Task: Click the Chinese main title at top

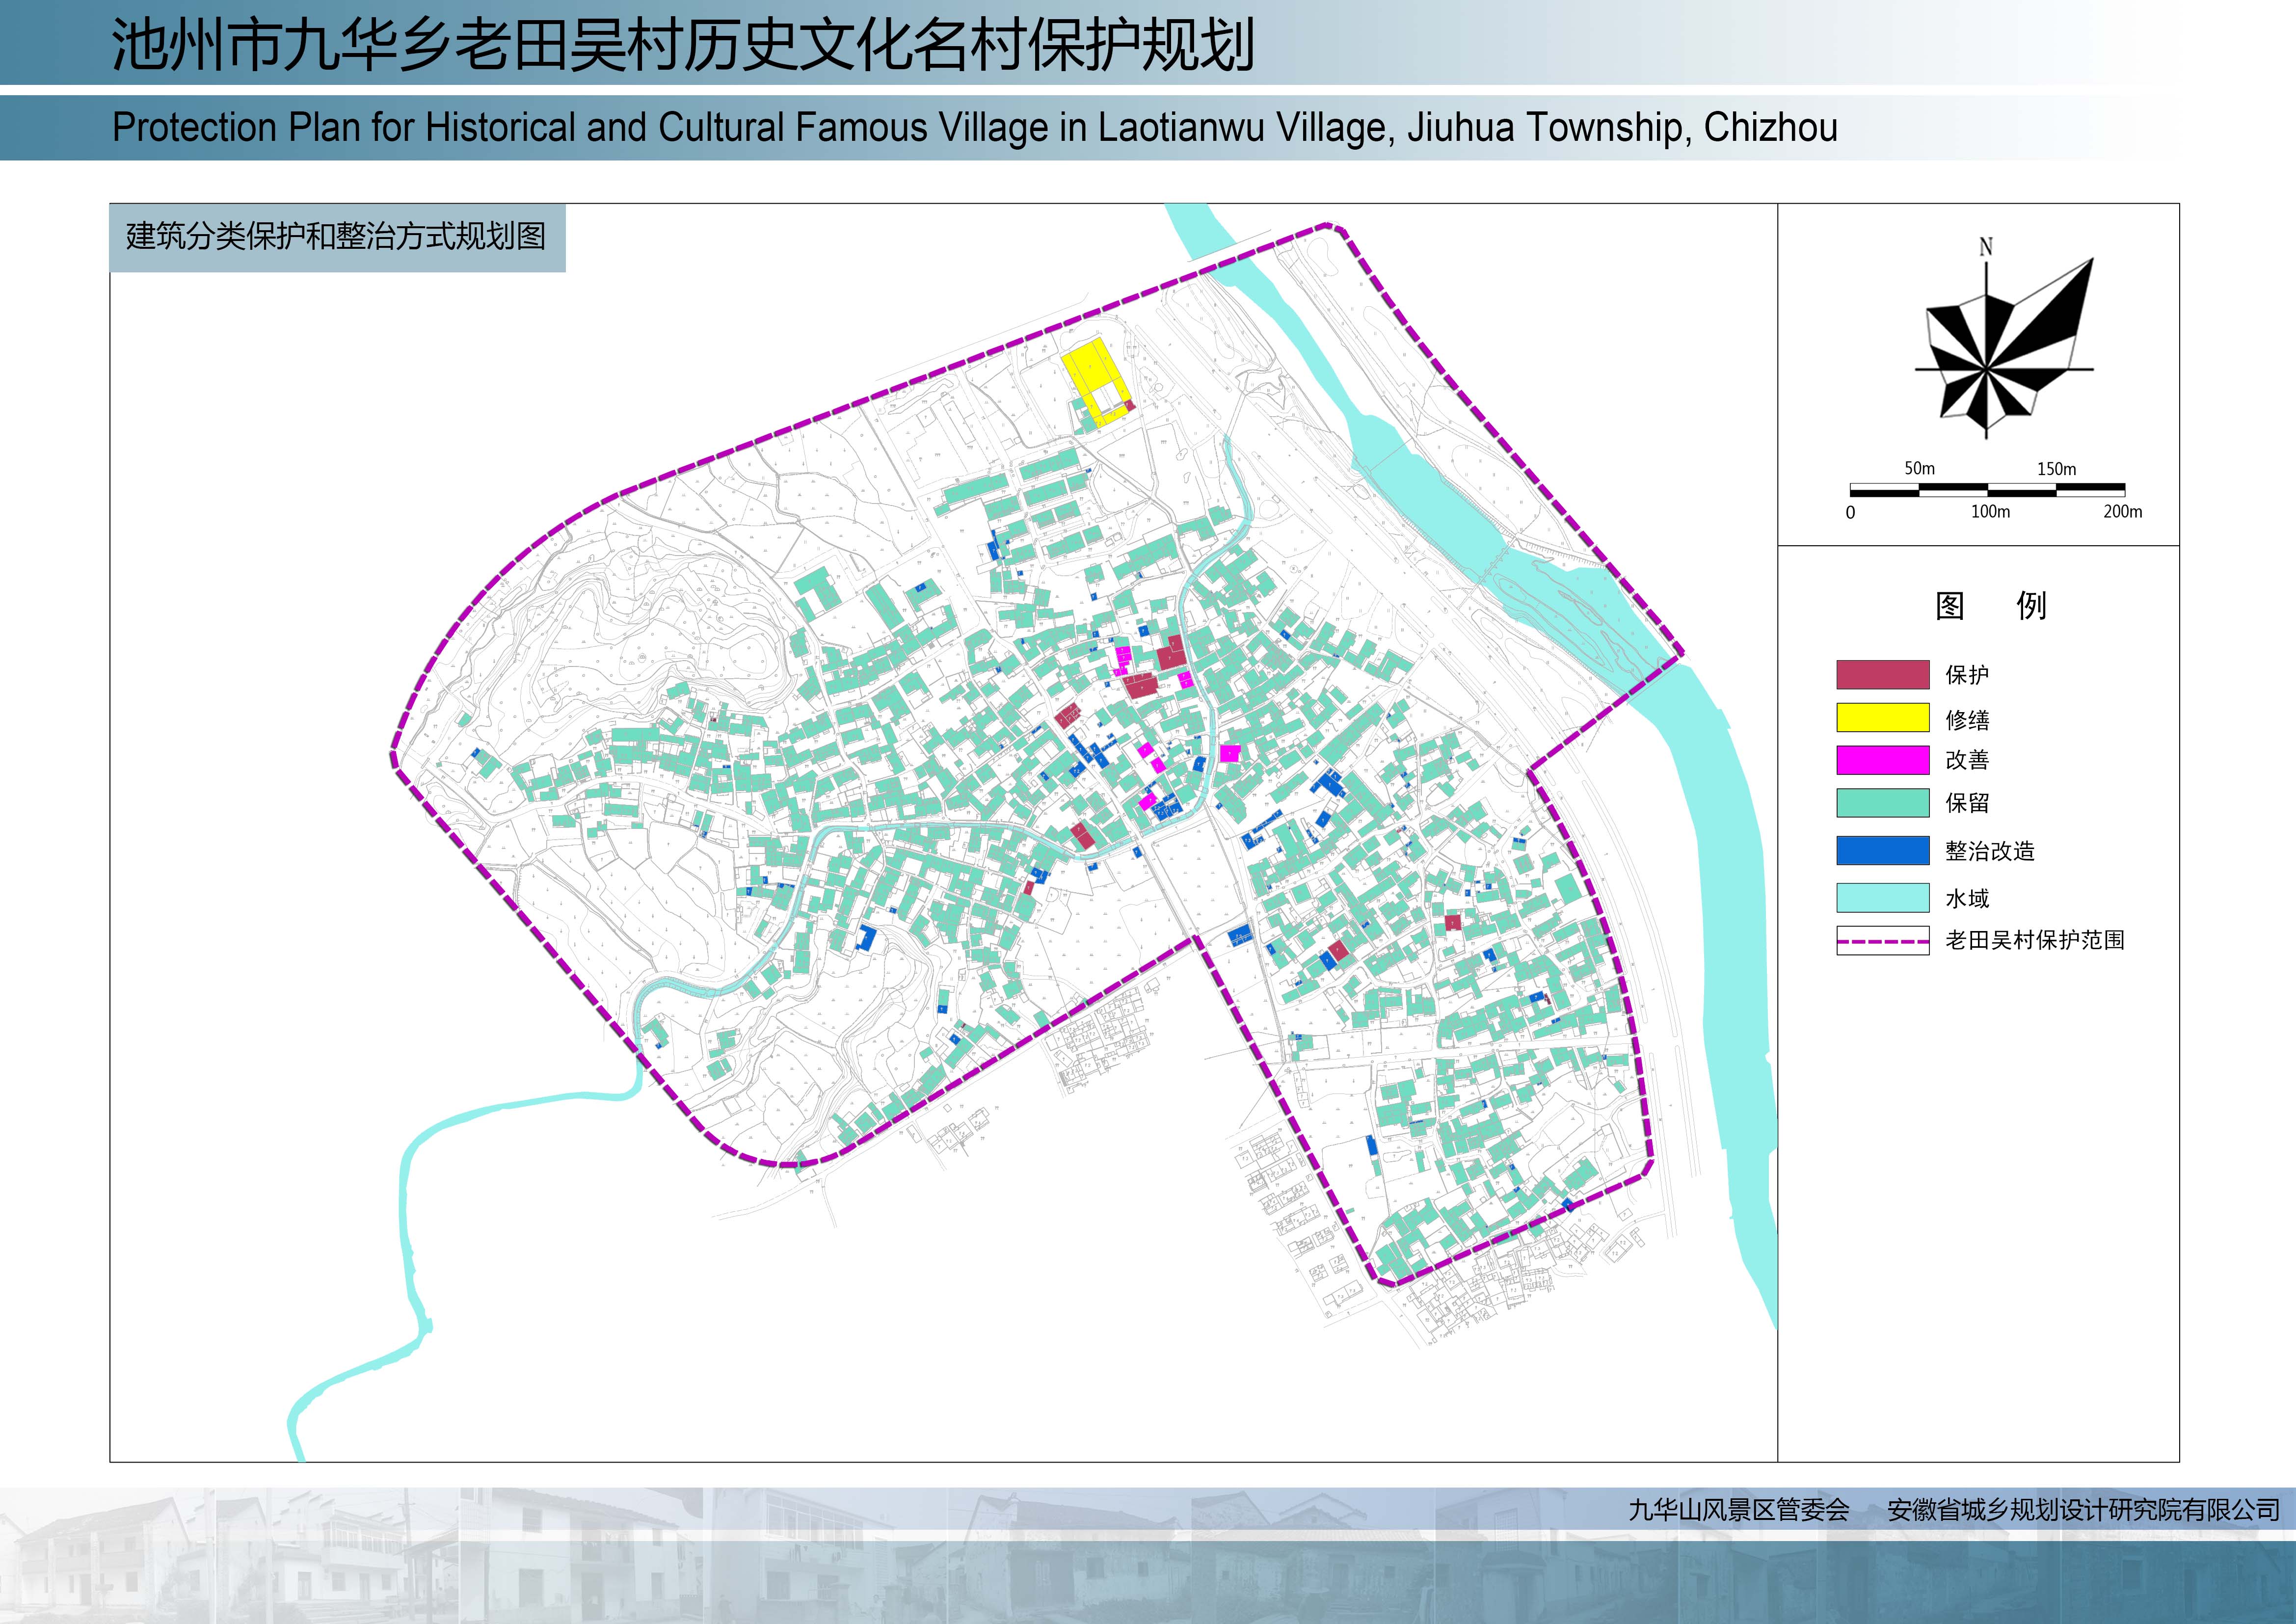Action: 682,45
